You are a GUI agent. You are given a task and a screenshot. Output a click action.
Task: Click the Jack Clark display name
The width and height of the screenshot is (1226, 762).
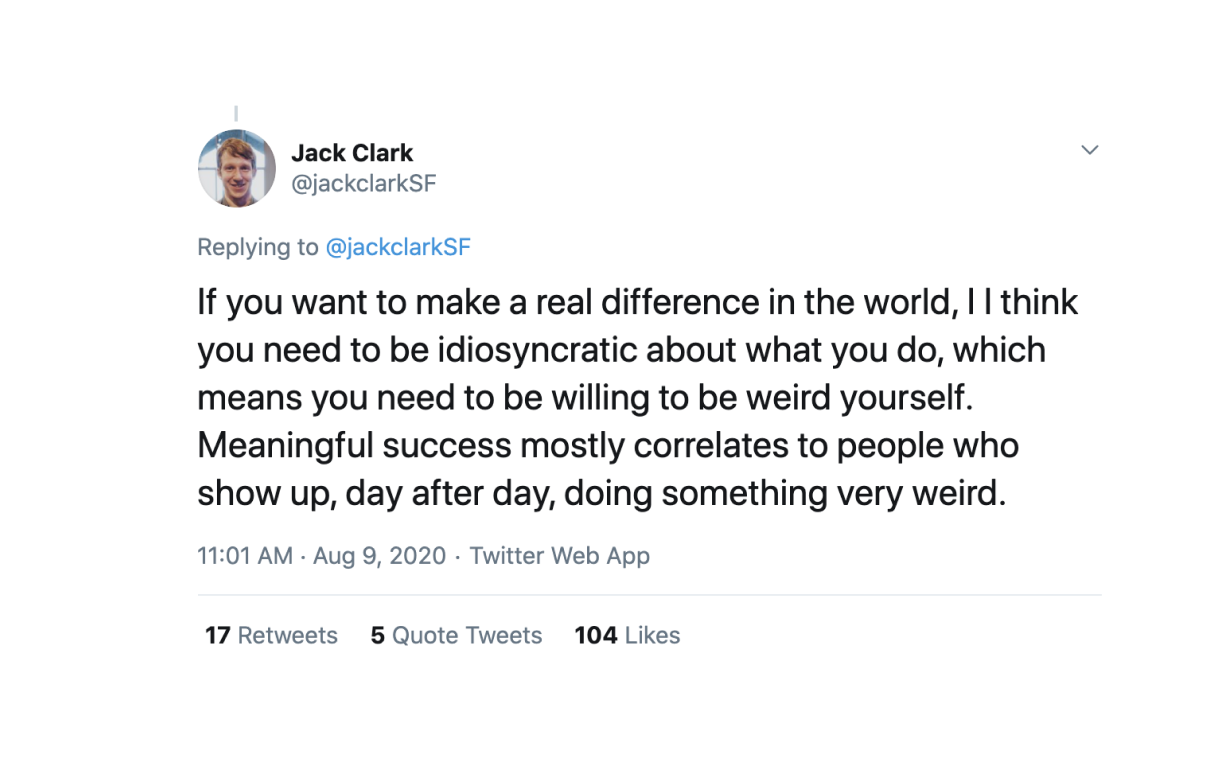(x=352, y=153)
